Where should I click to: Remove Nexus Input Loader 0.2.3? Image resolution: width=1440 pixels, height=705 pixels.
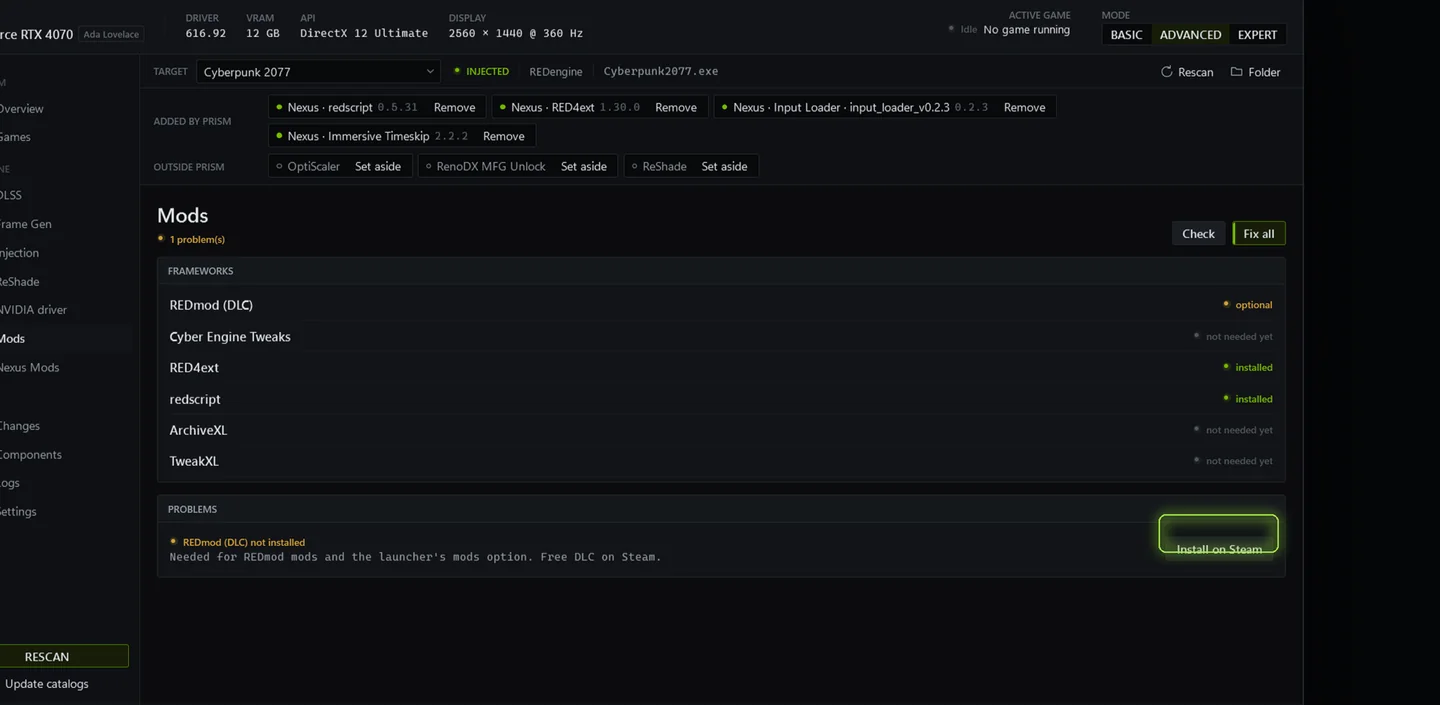1024,107
